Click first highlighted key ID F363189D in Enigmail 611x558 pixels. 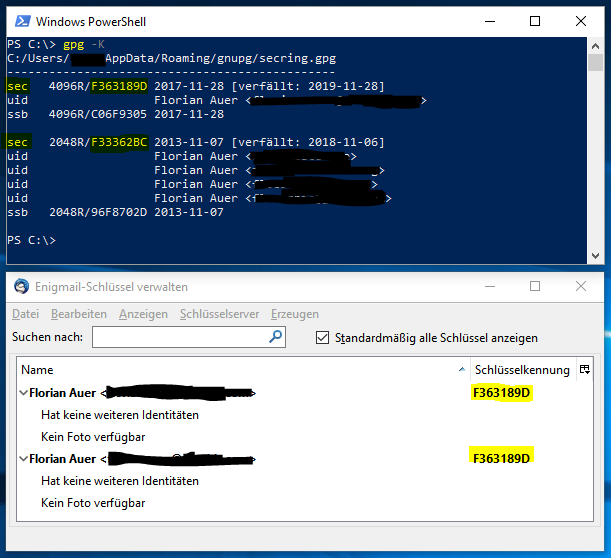pos(502,393)
